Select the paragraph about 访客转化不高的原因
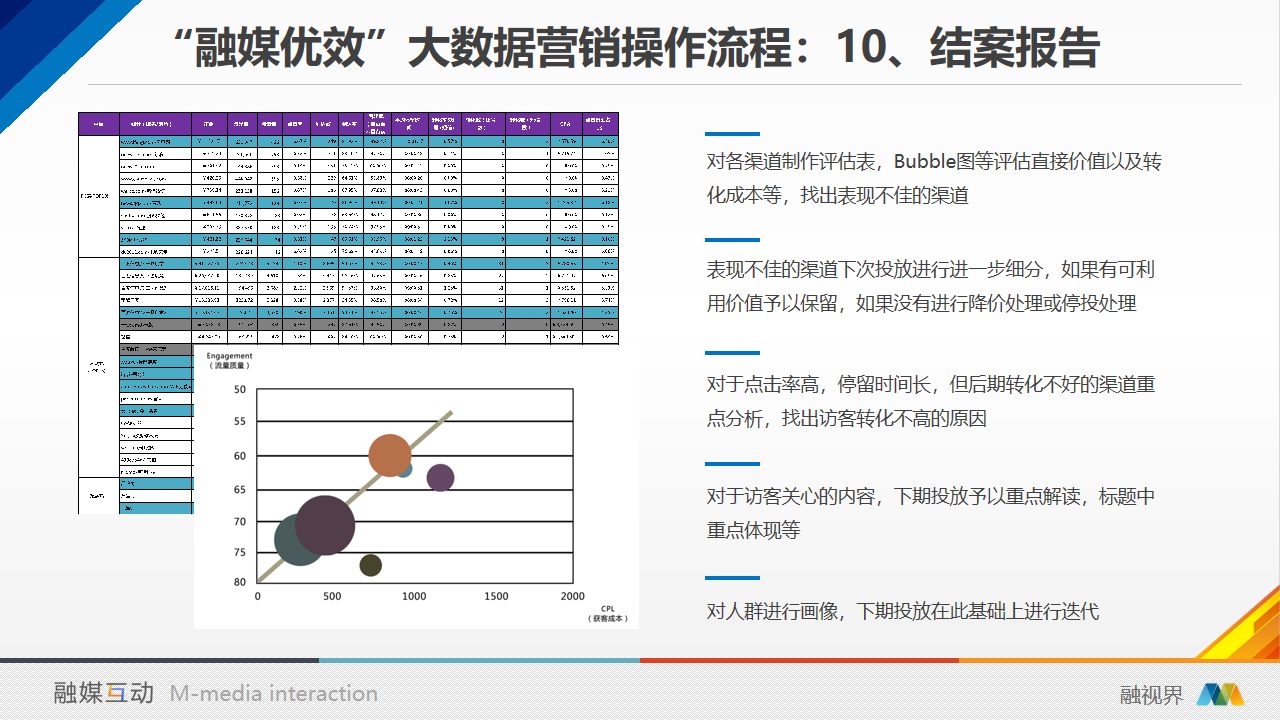 (930, 401)
